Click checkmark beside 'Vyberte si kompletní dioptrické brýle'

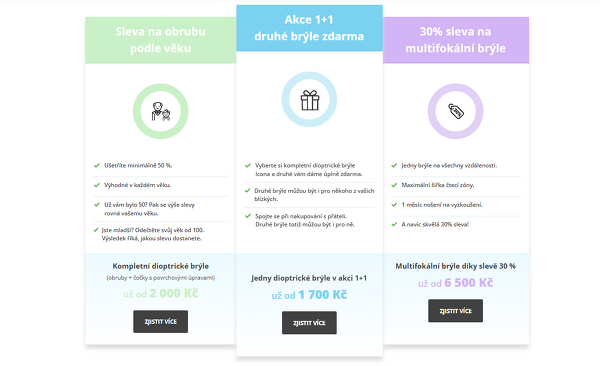click(248, 165)
